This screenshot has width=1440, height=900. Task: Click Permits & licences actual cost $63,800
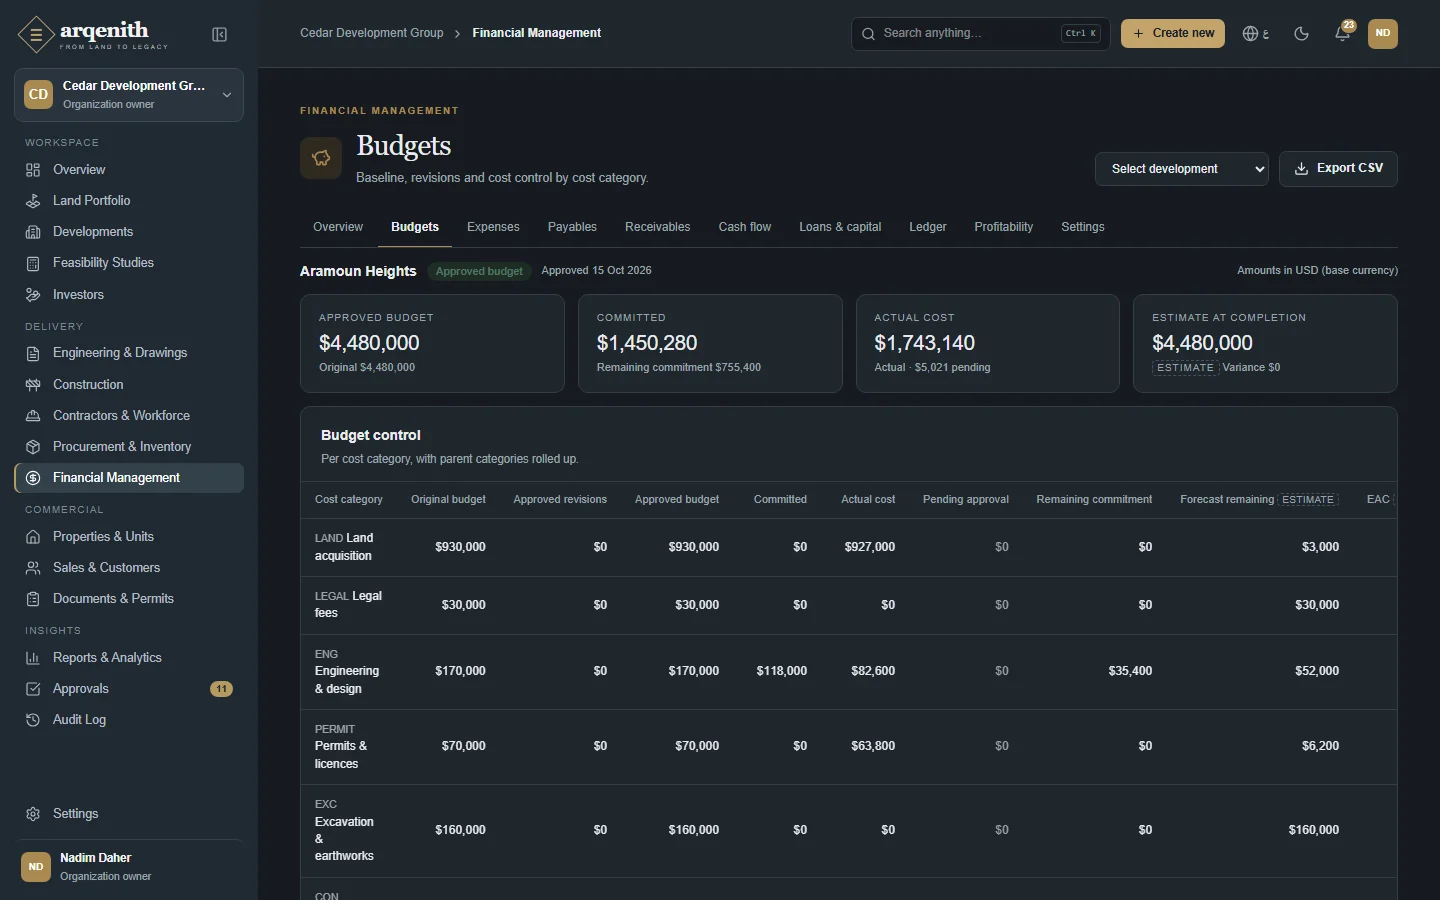pyautogui.click(x=872, y=746)
